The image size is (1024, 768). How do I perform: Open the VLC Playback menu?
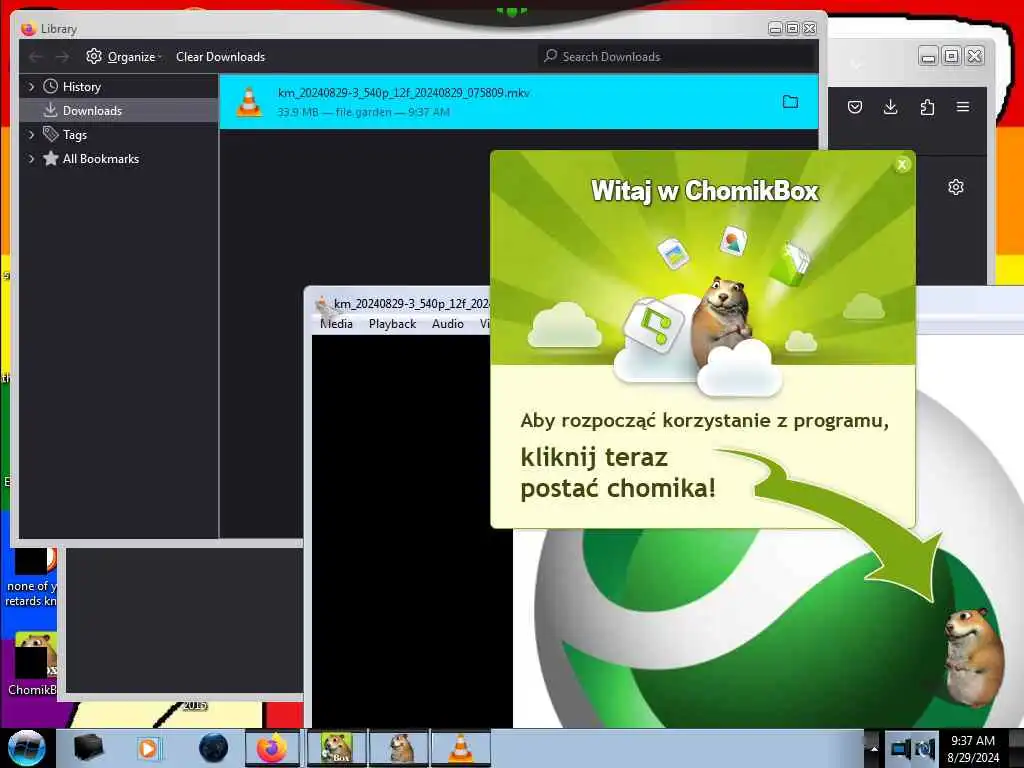pyautogui.click(x=392, y=324)
